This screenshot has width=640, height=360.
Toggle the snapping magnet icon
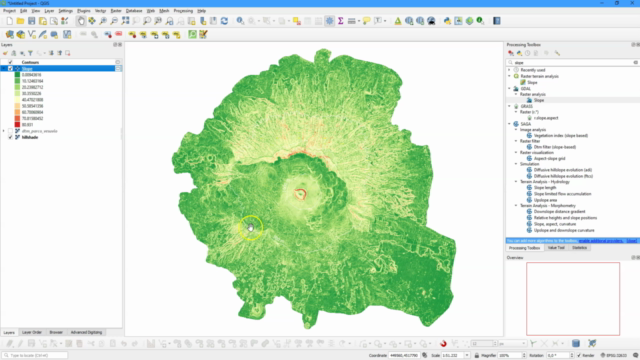point(443,344)
